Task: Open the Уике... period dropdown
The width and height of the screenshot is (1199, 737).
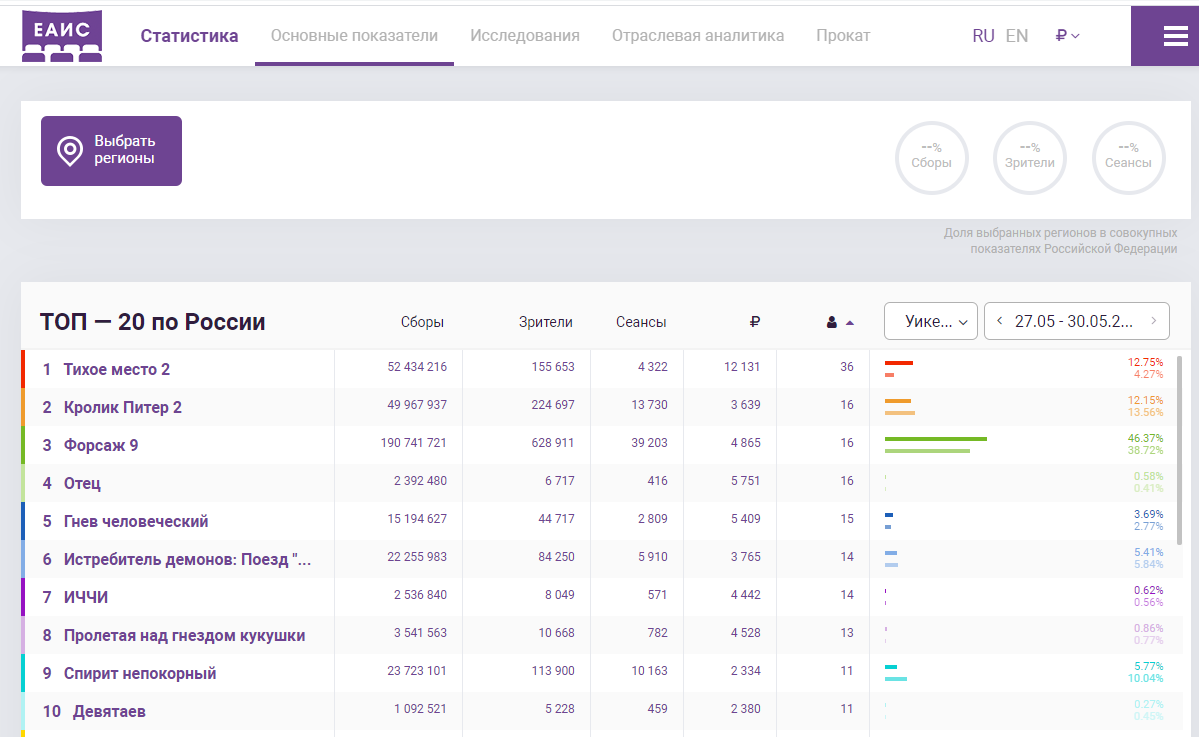Action: point(931,321)
